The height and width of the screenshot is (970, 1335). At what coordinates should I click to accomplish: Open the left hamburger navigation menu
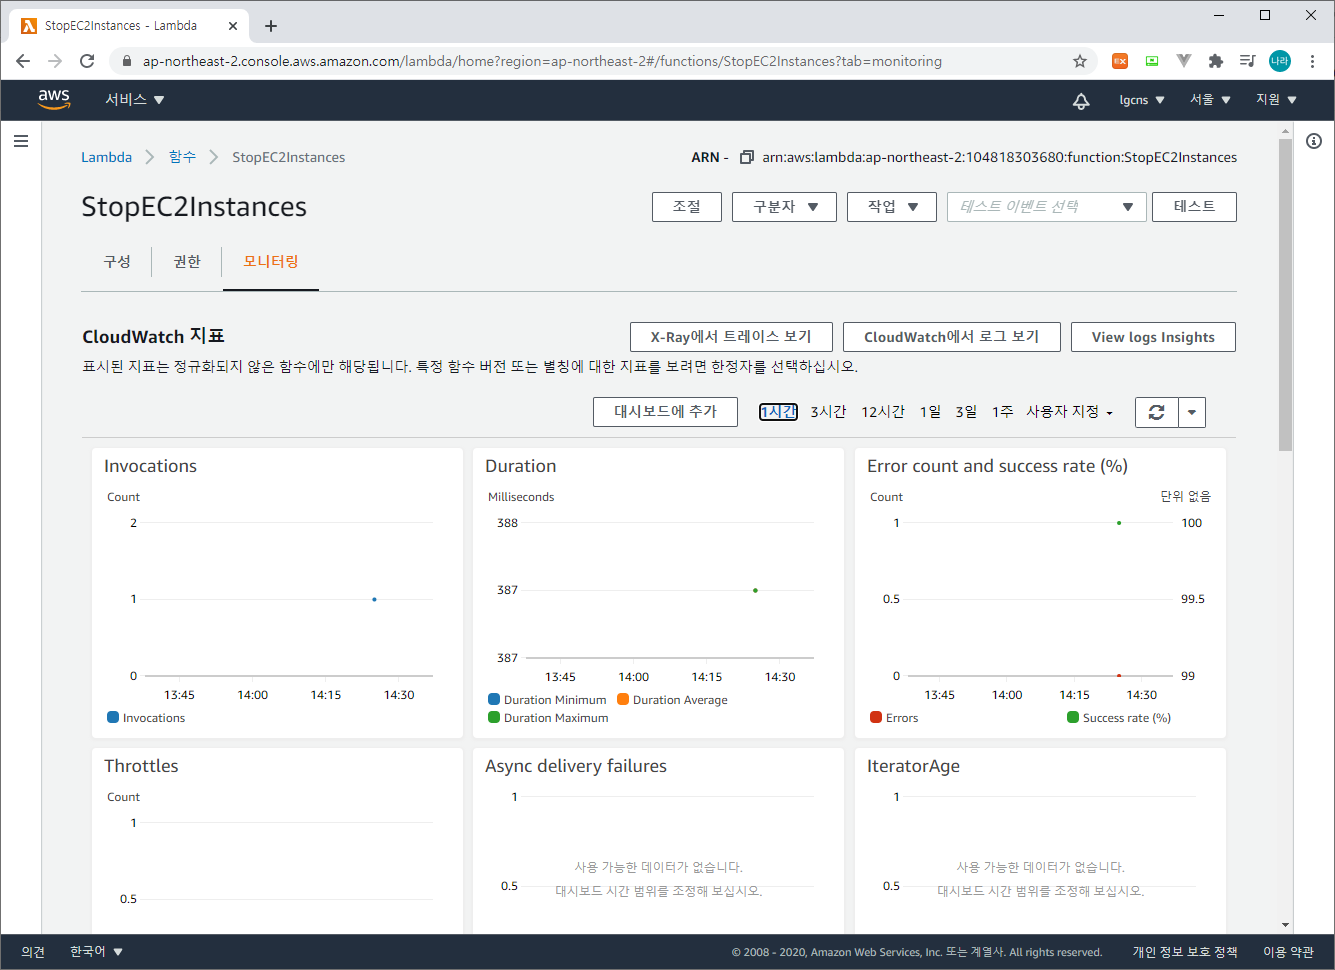tap(21, 141)
